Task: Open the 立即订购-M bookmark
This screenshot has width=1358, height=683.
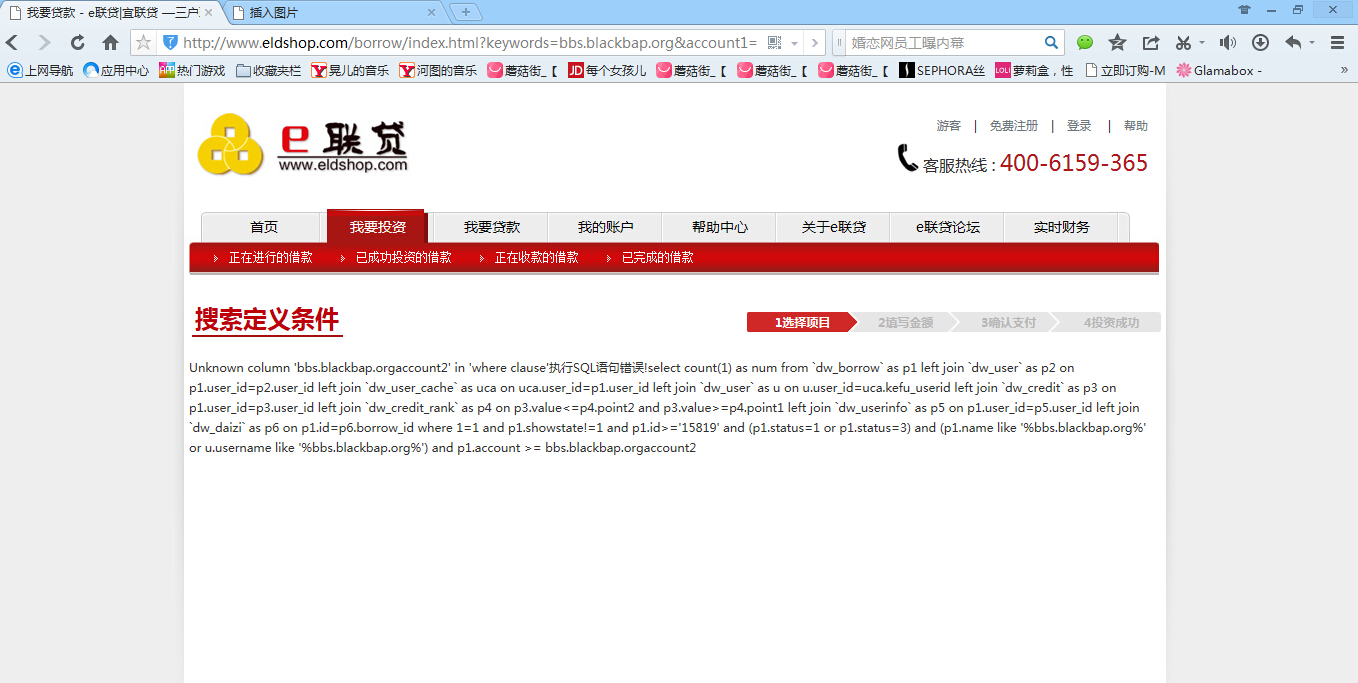Action: (x=1124, y=70)
